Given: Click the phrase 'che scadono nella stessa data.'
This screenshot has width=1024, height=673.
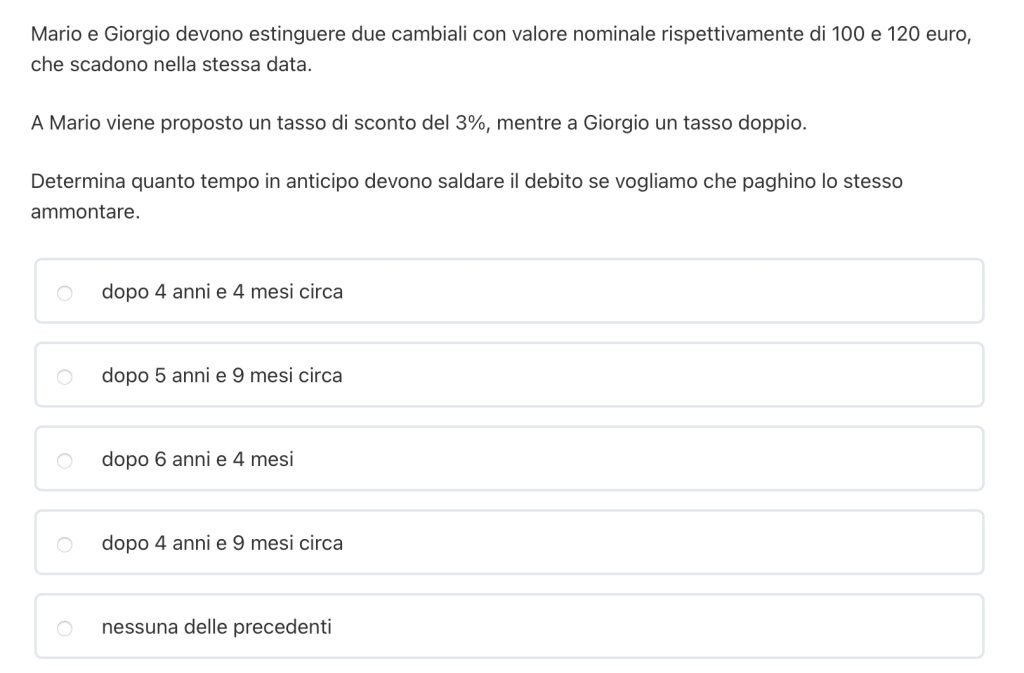Looking at the screenshot, I should pos(171,65).
